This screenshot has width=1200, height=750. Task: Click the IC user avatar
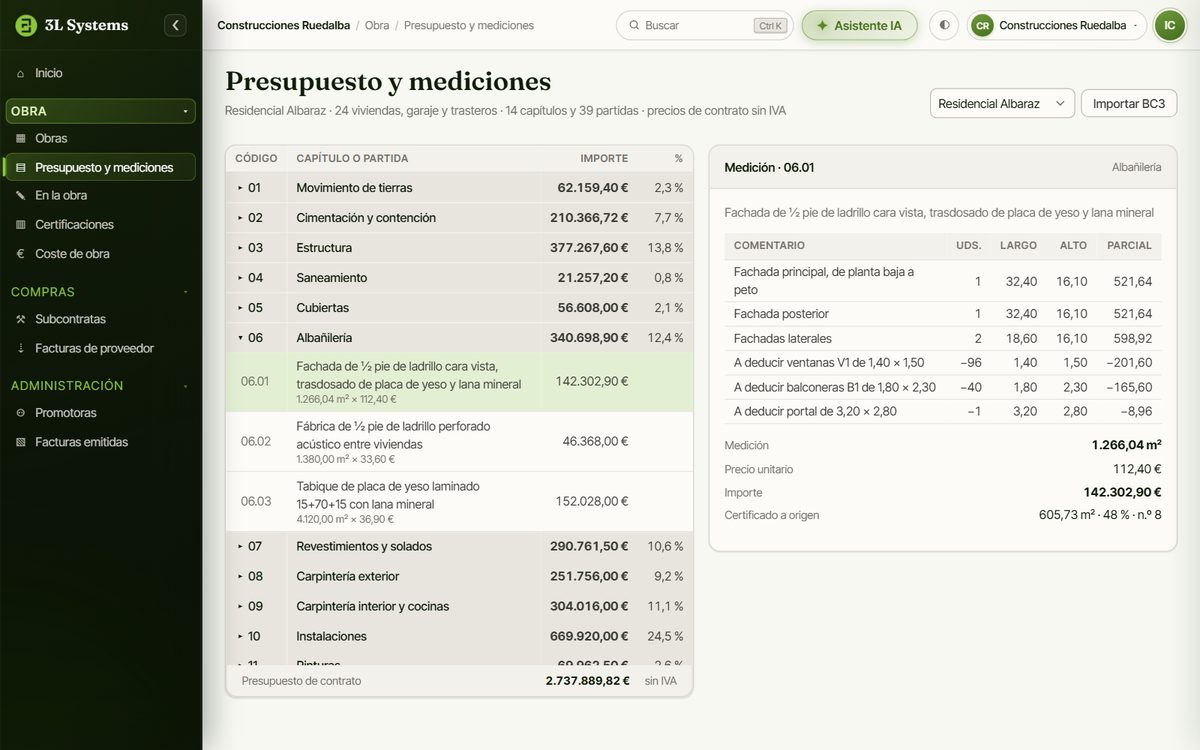(1169, 25)
